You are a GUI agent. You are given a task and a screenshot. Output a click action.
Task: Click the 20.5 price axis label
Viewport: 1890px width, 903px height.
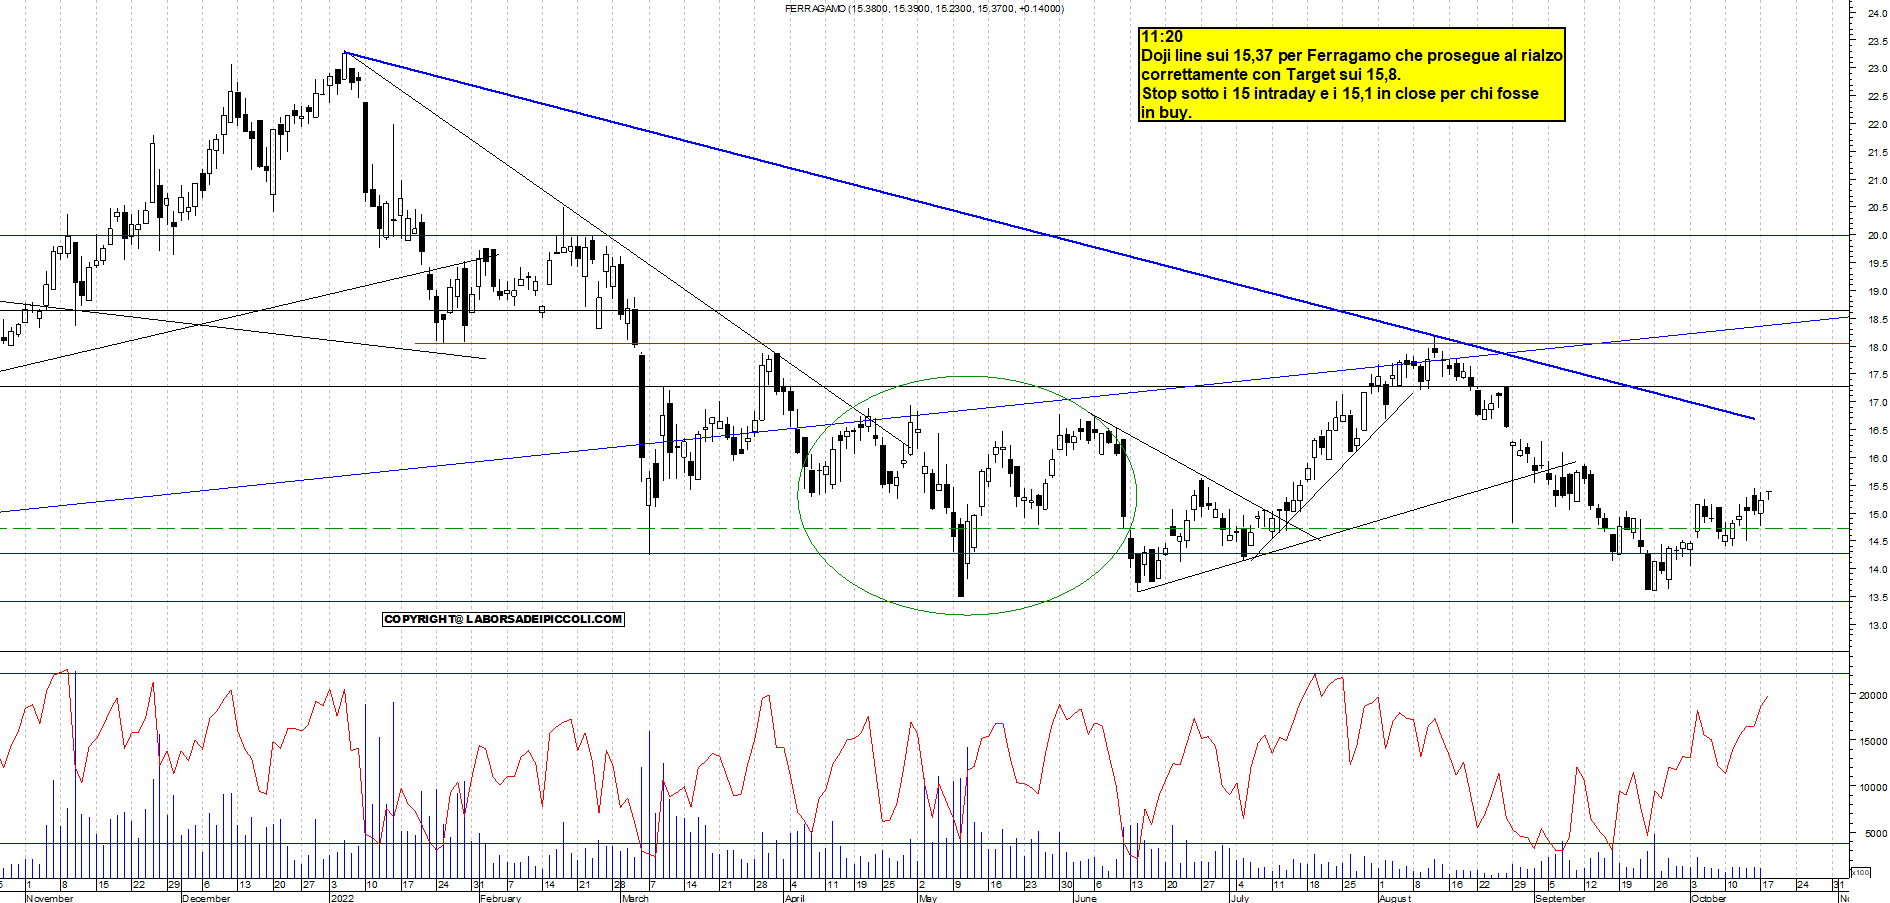click(x=1877, y=208)
